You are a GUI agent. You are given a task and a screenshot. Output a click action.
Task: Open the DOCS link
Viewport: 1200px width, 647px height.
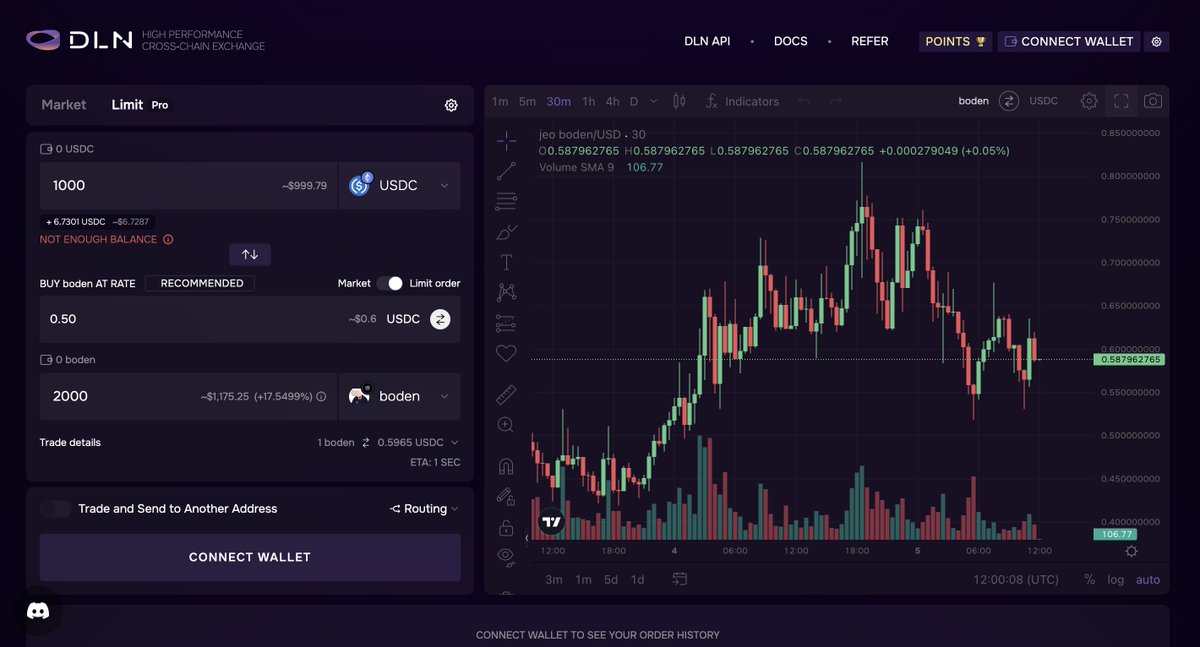point(790,42)
